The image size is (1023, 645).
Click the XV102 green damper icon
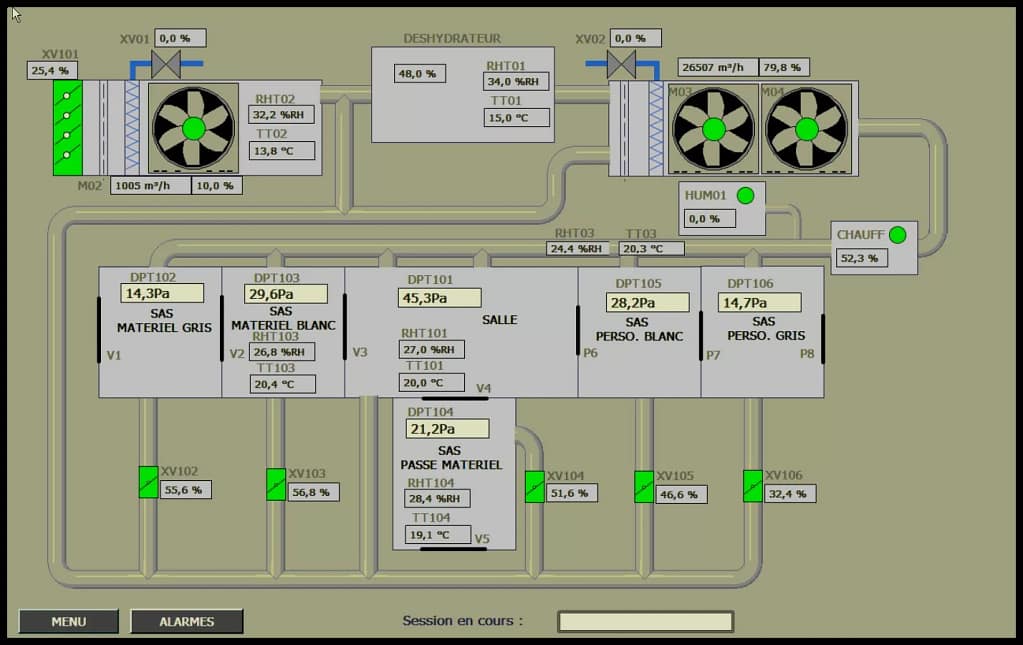(148, 483)
